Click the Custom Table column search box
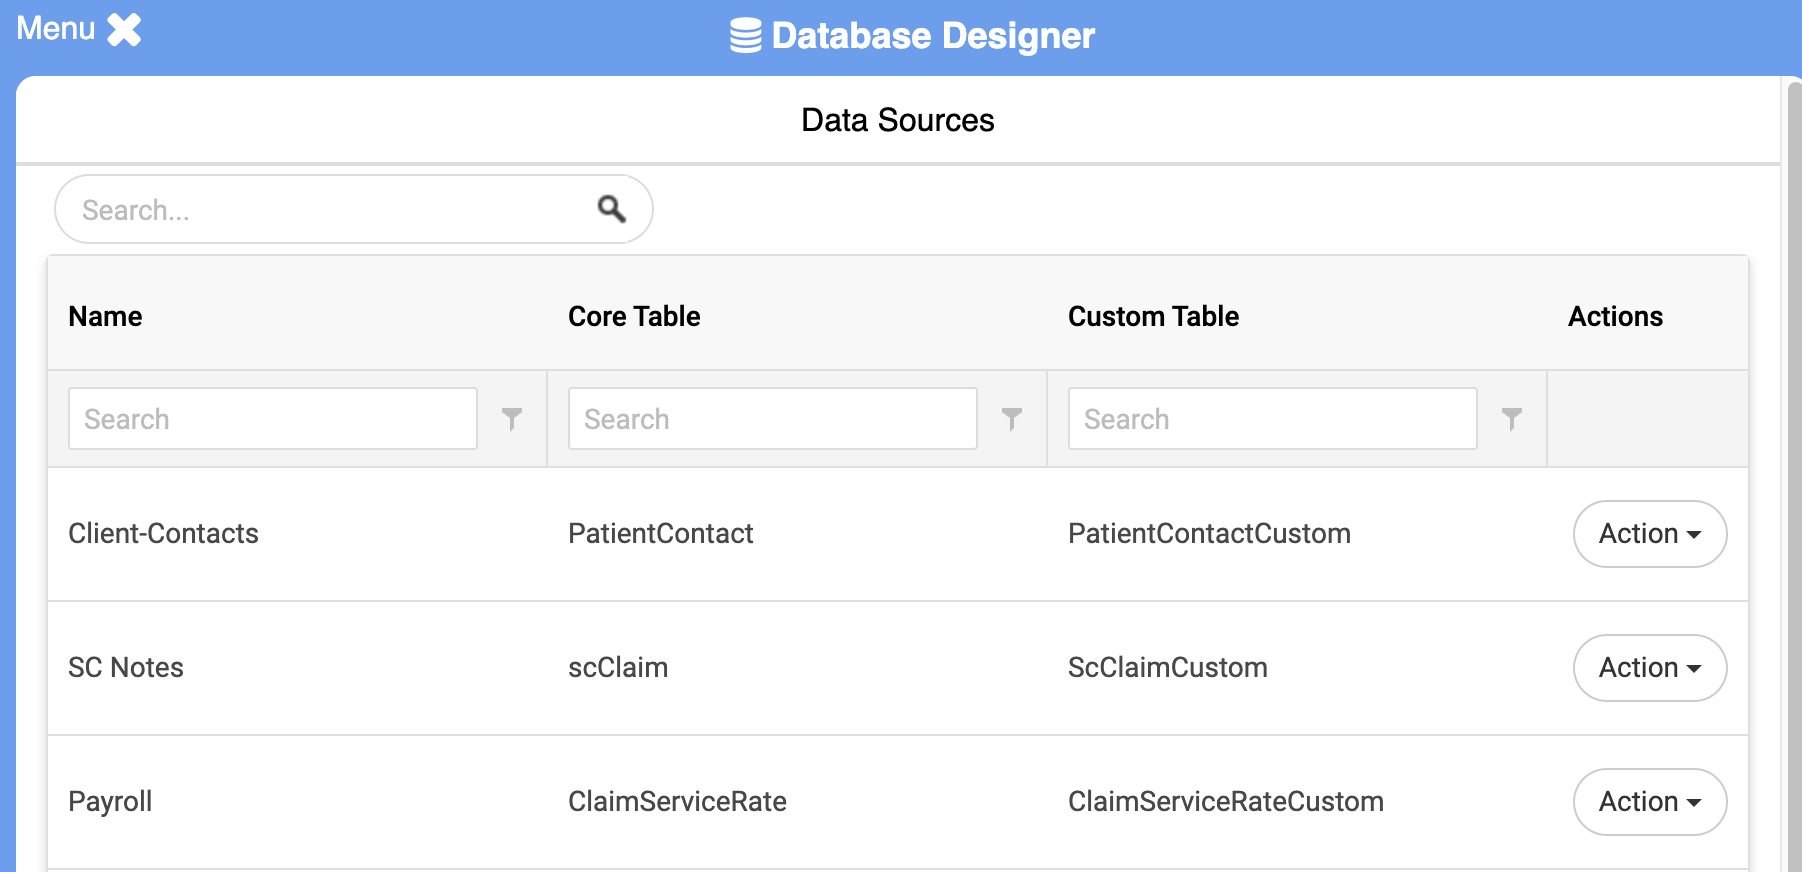The width and height of the screenshot is (1802, 872). pyautogui.click(x=1272, y=419)
